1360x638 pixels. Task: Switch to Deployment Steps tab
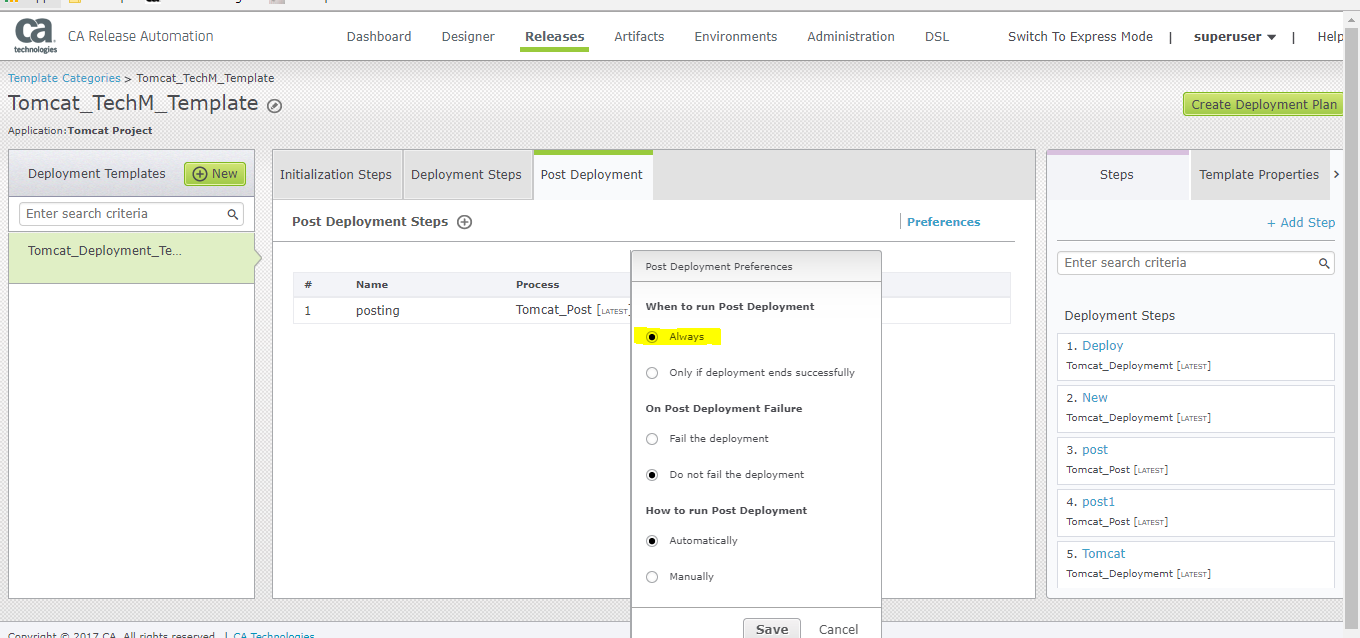[466, 175]
